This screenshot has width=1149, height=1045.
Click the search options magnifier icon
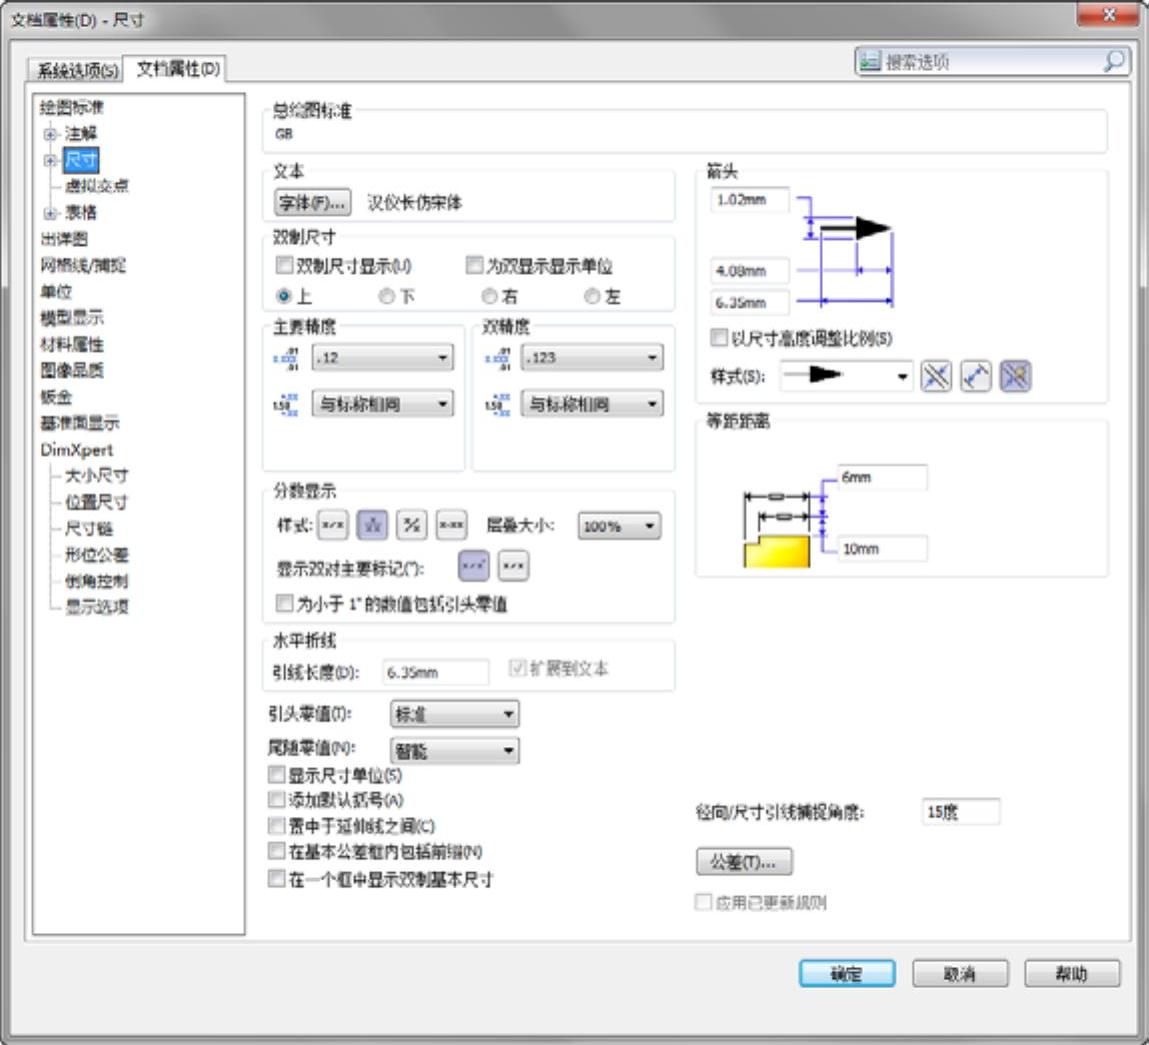[1114, 61]
